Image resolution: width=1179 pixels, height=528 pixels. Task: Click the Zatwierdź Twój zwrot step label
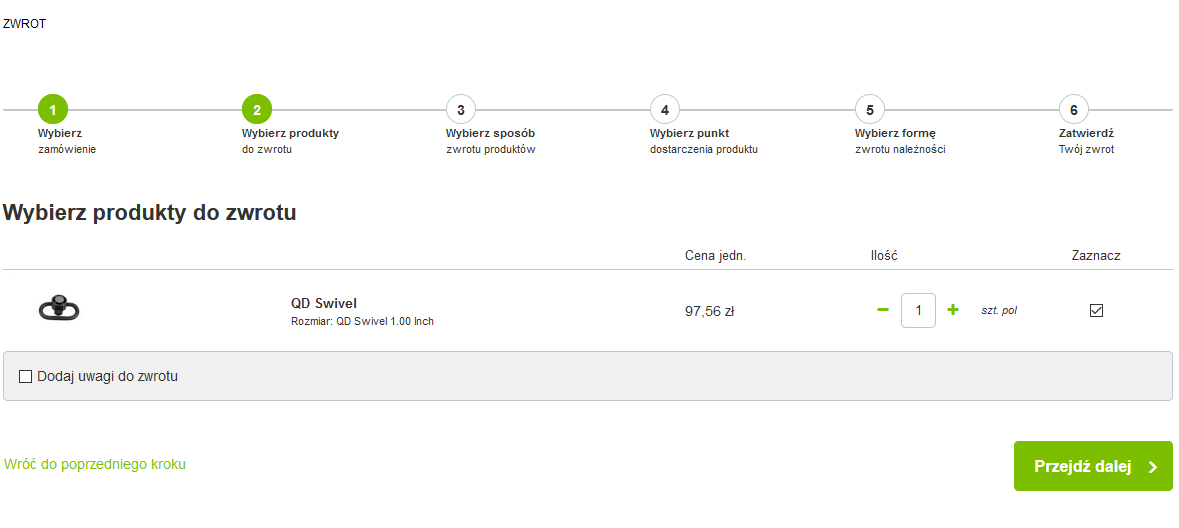click(x=1086, y=141)
